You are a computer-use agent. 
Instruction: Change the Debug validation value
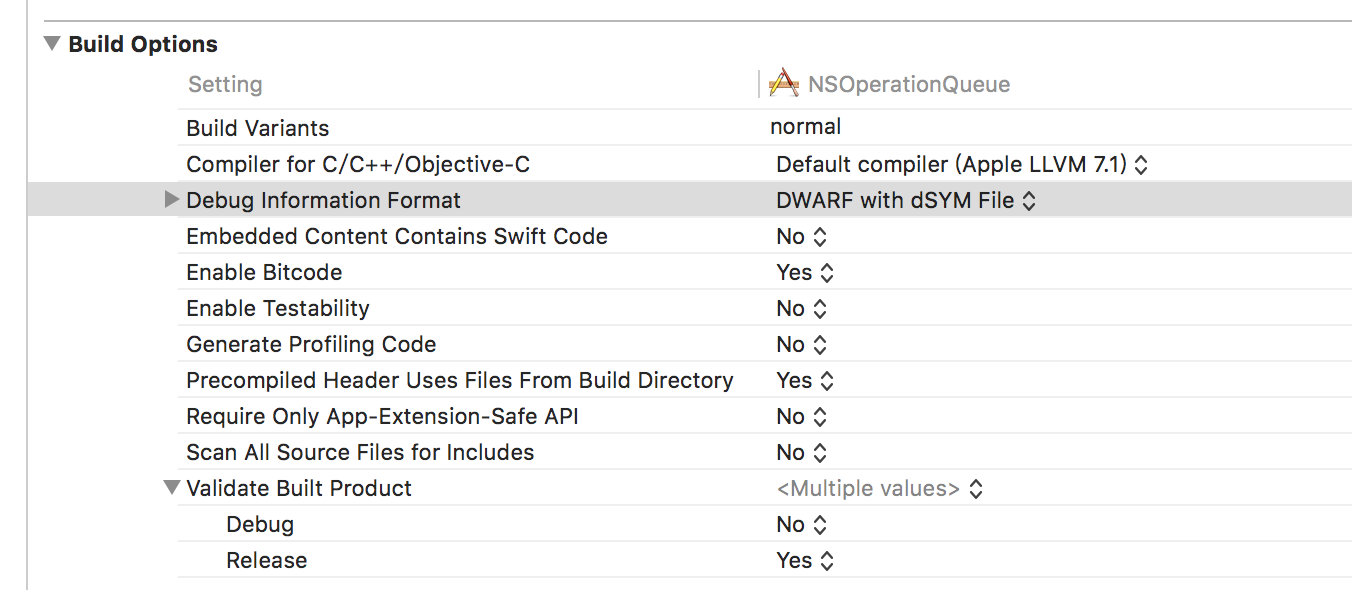coord(802,524)
